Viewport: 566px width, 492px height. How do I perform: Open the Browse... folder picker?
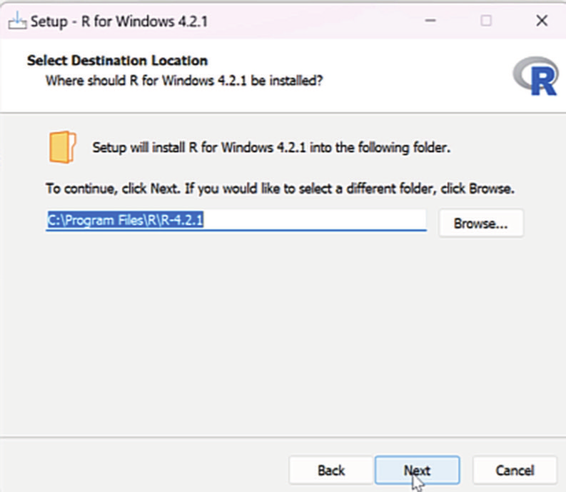(481, 223)
